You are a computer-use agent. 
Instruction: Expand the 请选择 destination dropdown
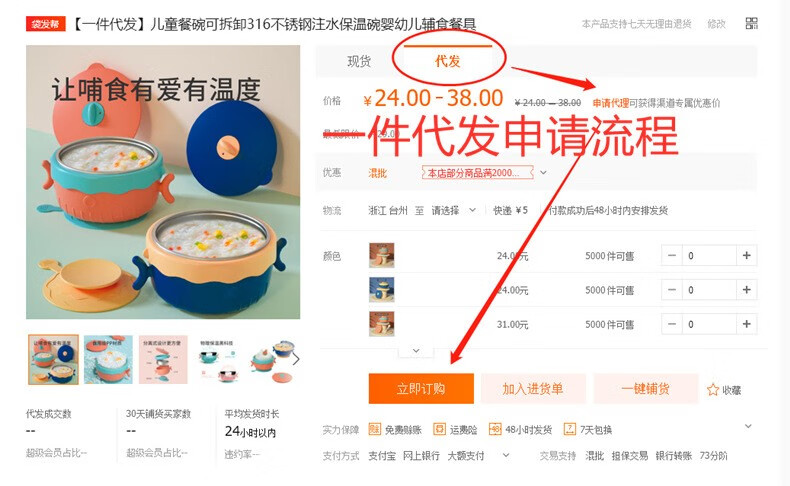click(x=453, y=210)
